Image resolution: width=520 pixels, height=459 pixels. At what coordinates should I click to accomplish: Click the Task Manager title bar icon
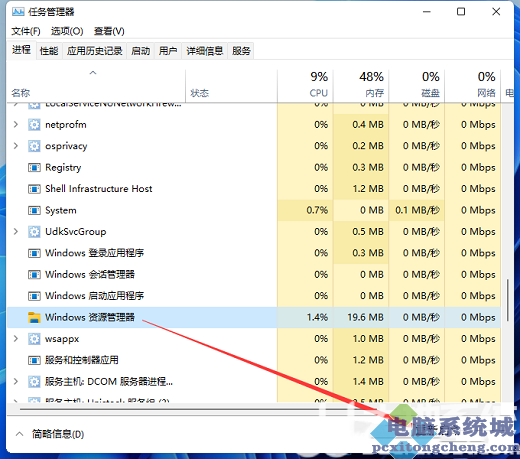pyautogui.click(x=18, y=12)
